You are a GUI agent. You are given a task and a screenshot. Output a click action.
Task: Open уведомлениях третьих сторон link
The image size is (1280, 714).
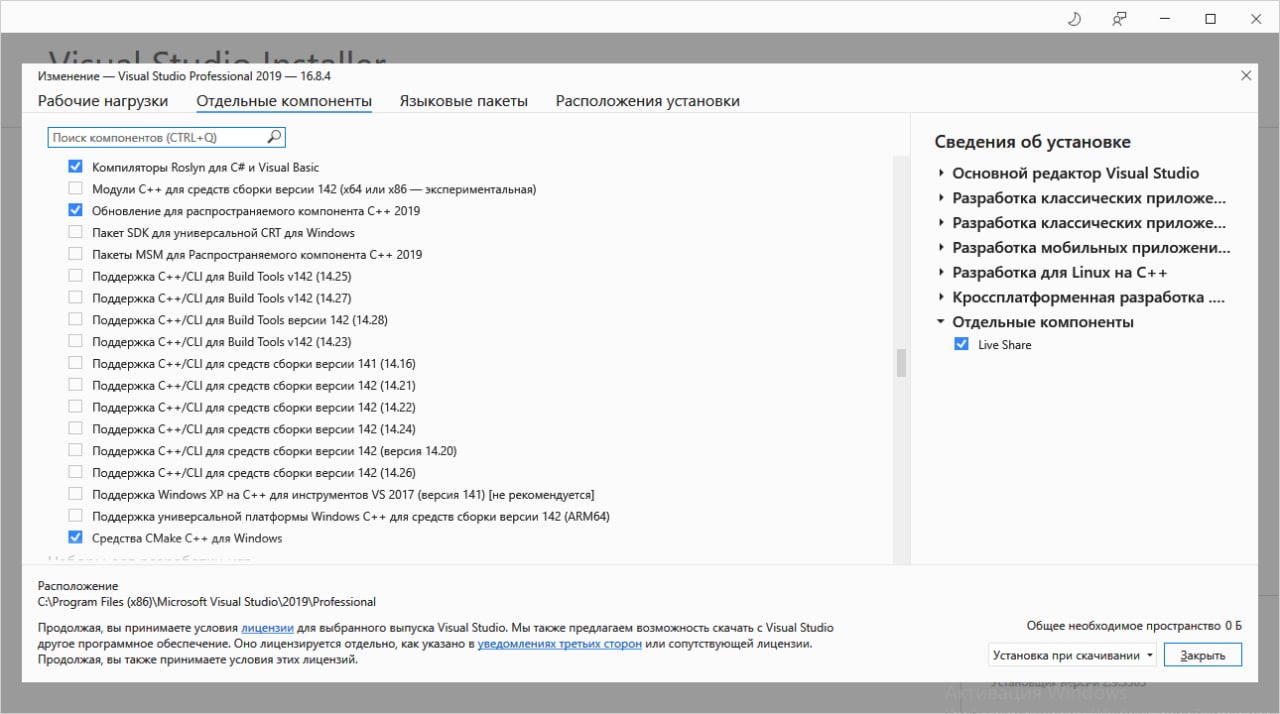(x=560, y=644)
